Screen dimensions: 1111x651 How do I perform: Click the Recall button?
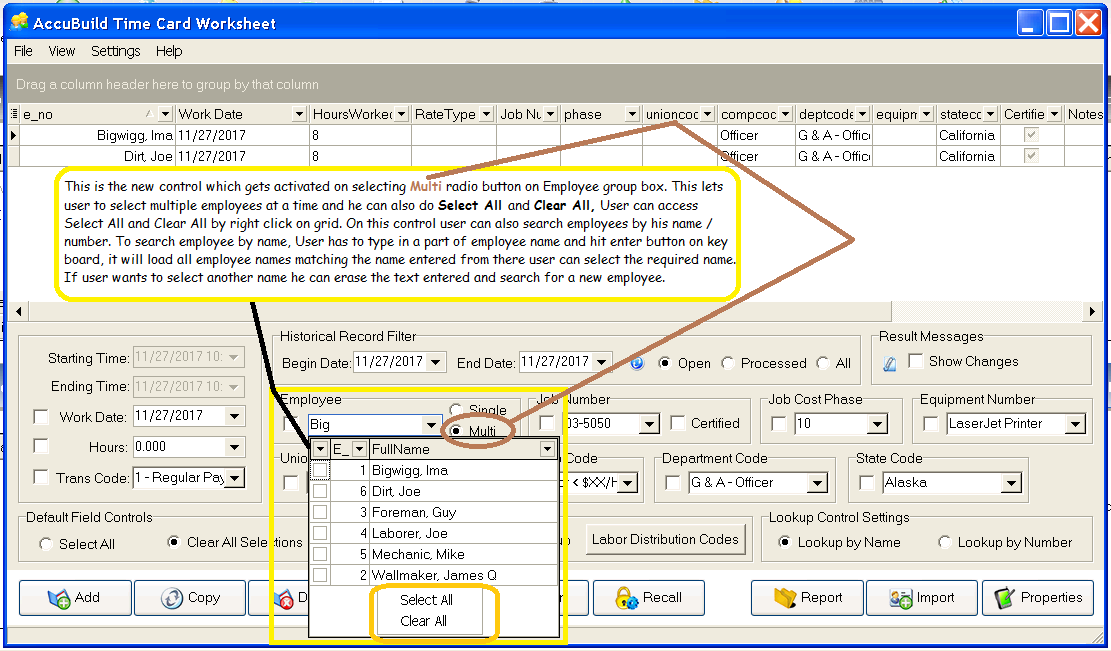click(x=648, y=598)
